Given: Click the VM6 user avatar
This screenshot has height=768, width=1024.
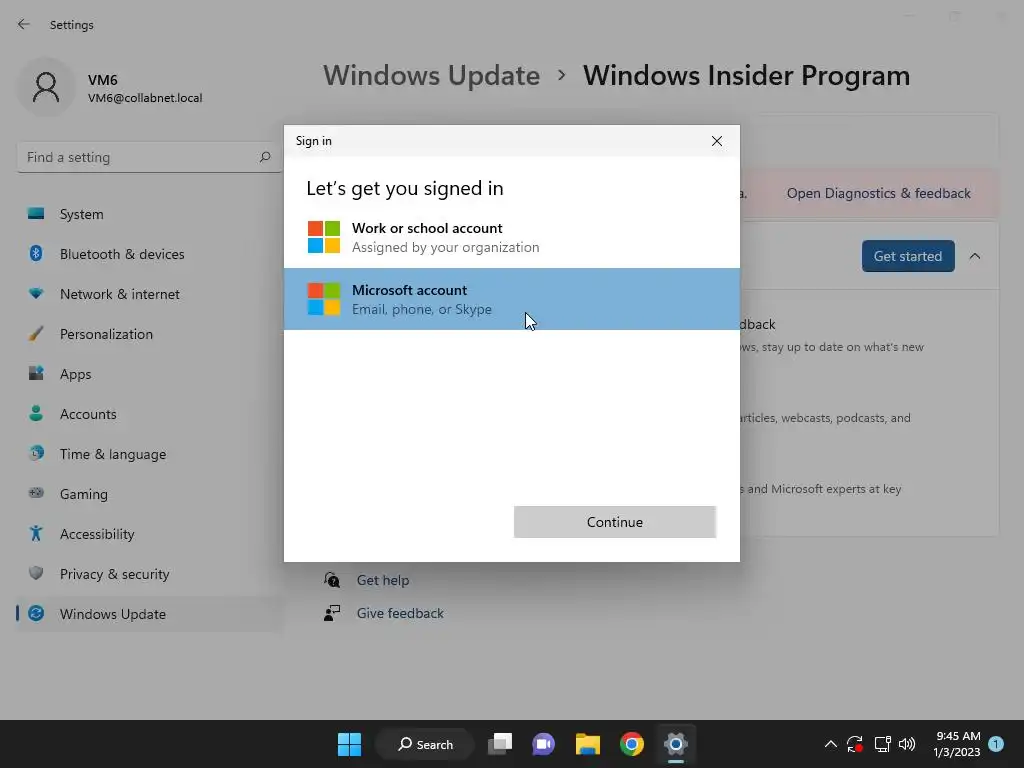Looking at the screenshot, I should click(x=46, y=87).
